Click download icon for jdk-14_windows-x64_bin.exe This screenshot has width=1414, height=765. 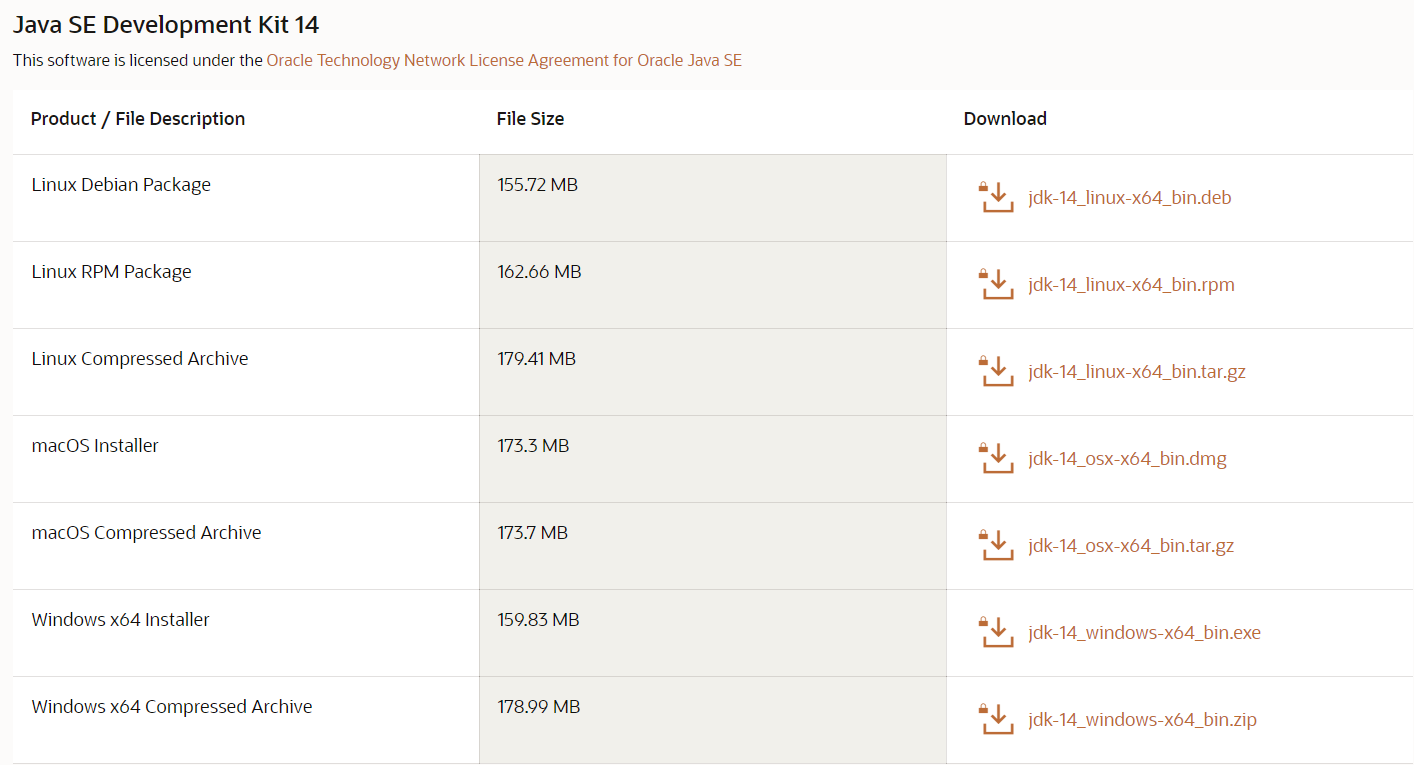(x=996, y=632)
